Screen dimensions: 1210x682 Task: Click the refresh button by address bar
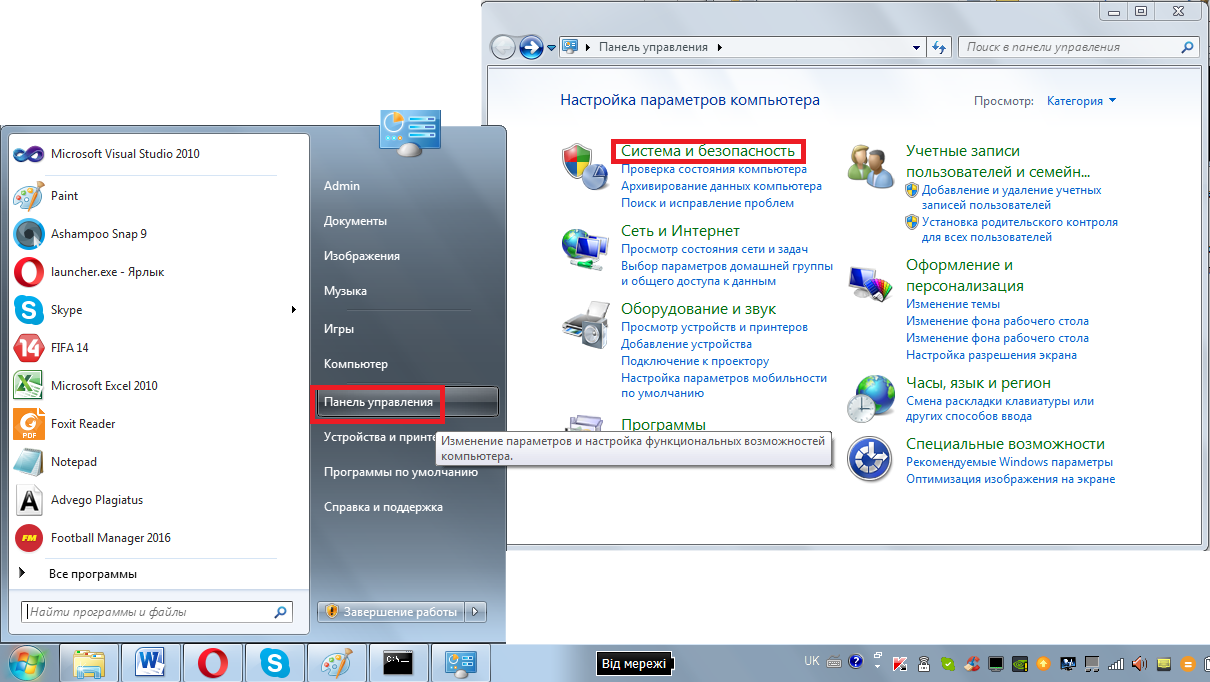(939, 47)
